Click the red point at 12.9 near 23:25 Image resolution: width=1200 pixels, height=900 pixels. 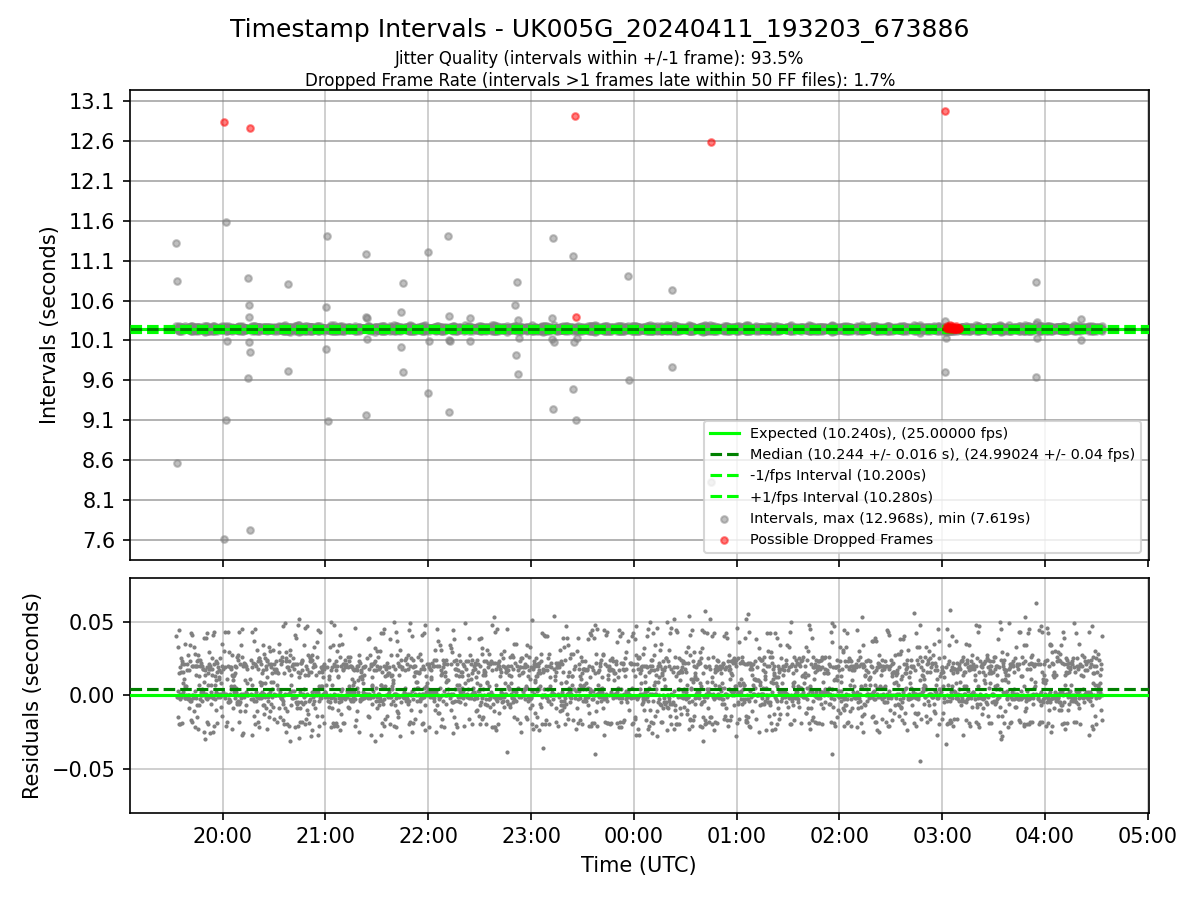[575, 116]
